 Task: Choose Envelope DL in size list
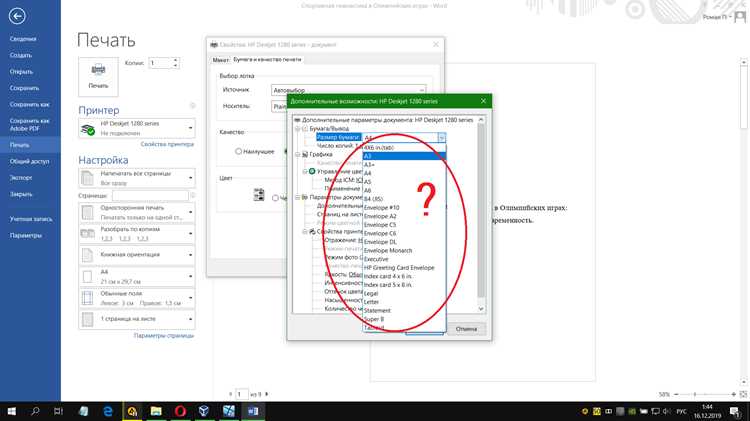404,242
